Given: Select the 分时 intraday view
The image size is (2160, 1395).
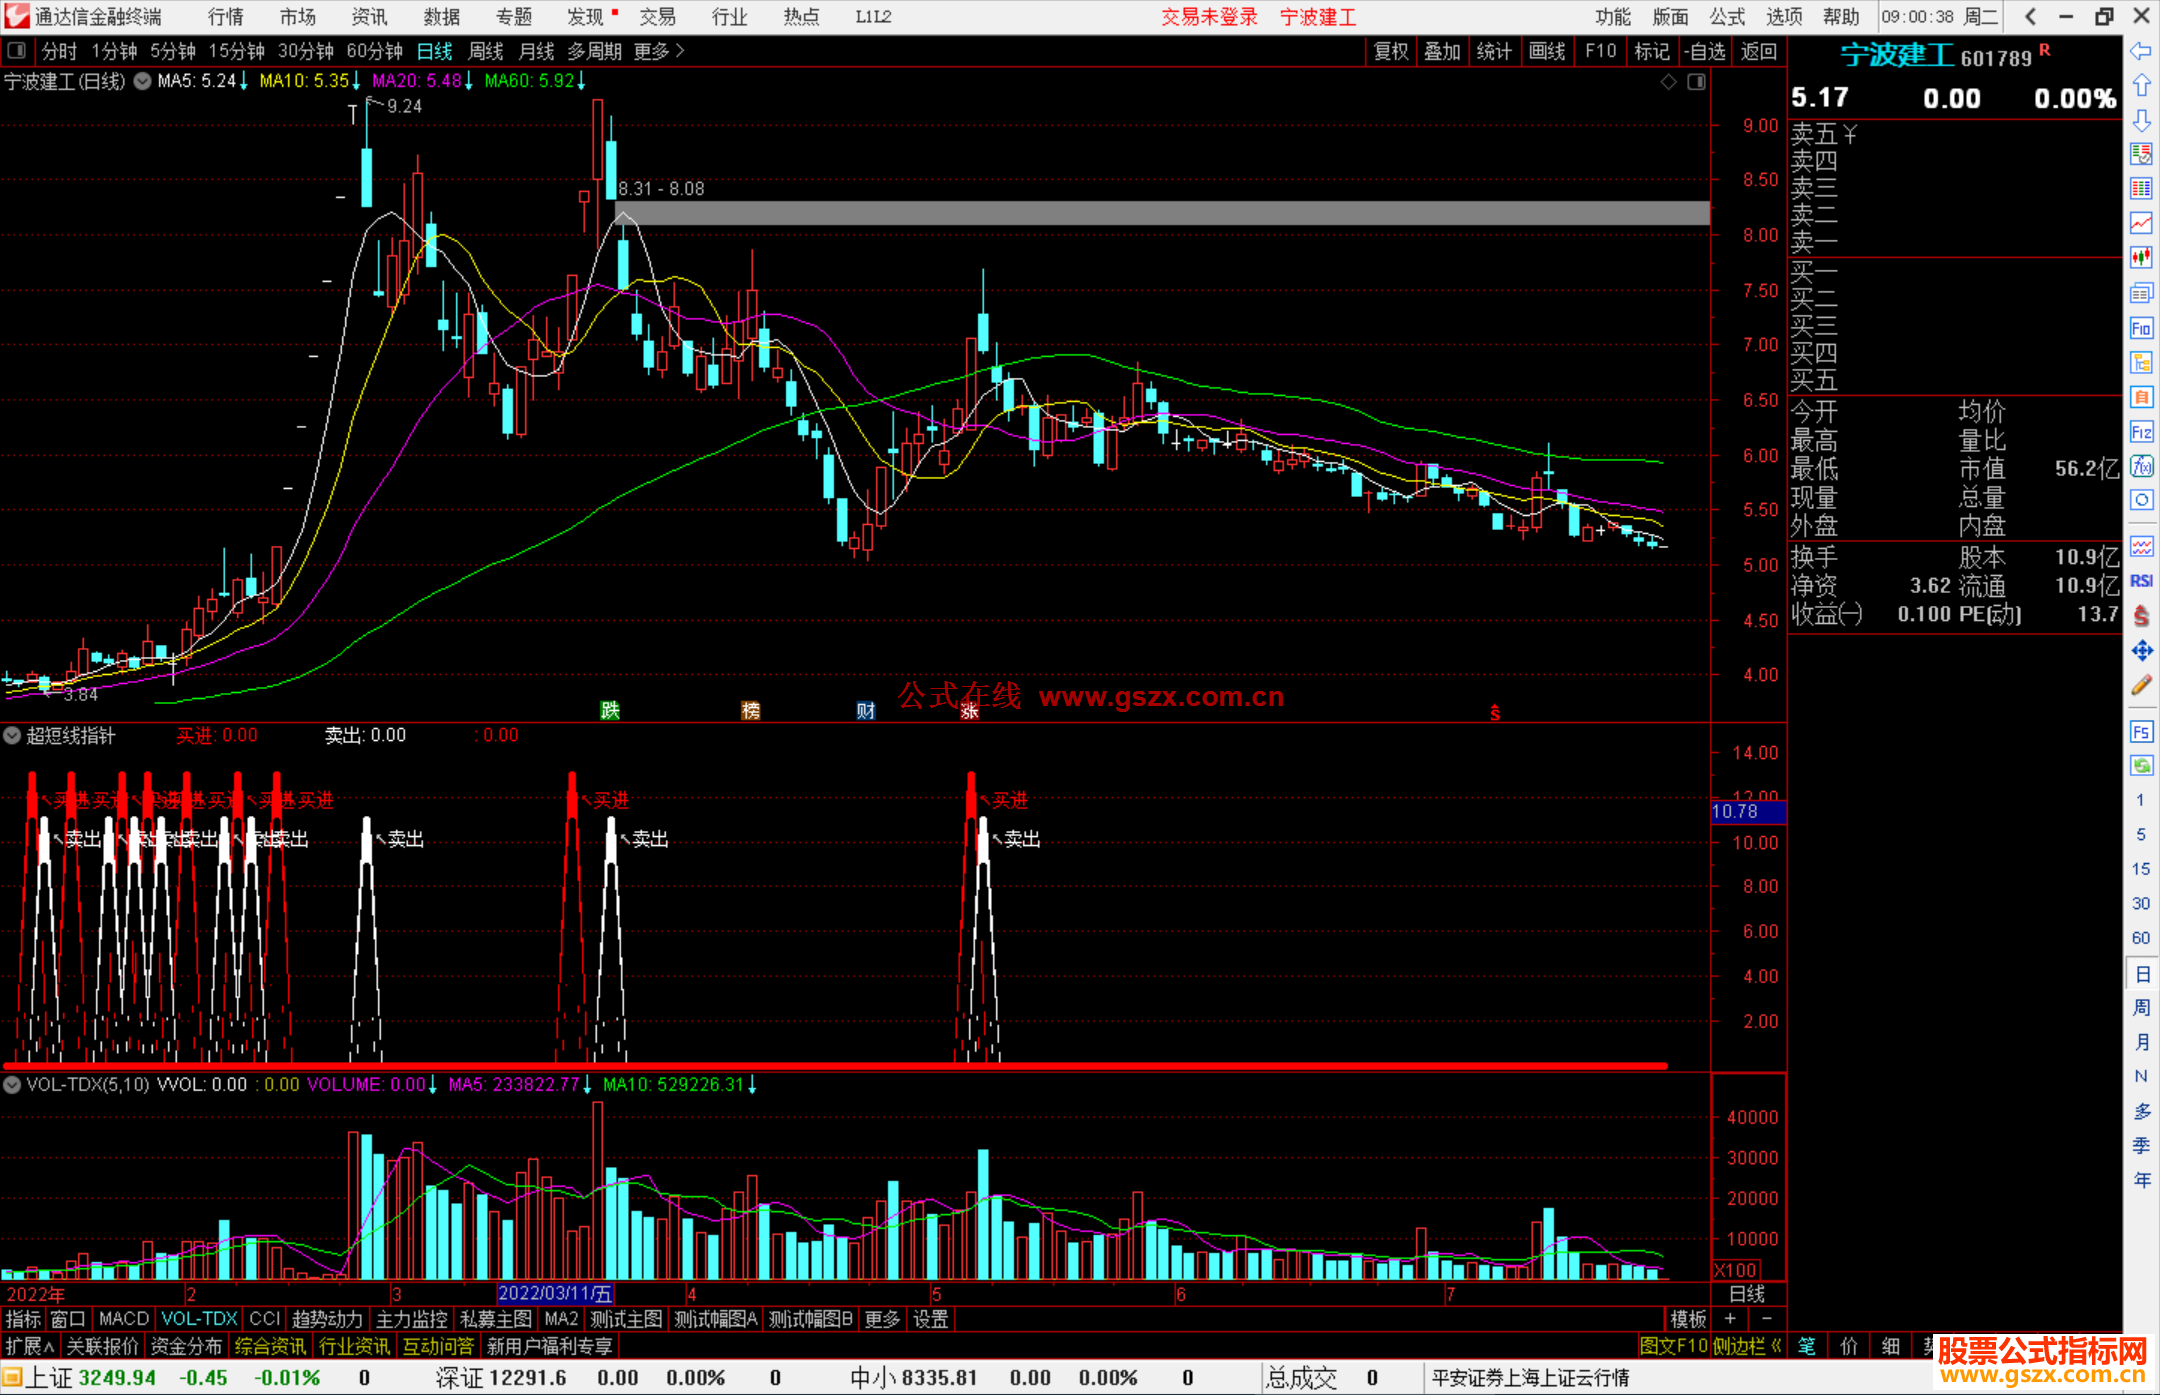Looking at the screenshot, I should pos(59,51).
